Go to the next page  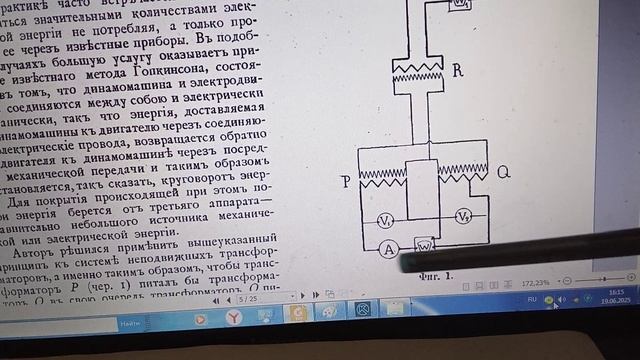303,295
